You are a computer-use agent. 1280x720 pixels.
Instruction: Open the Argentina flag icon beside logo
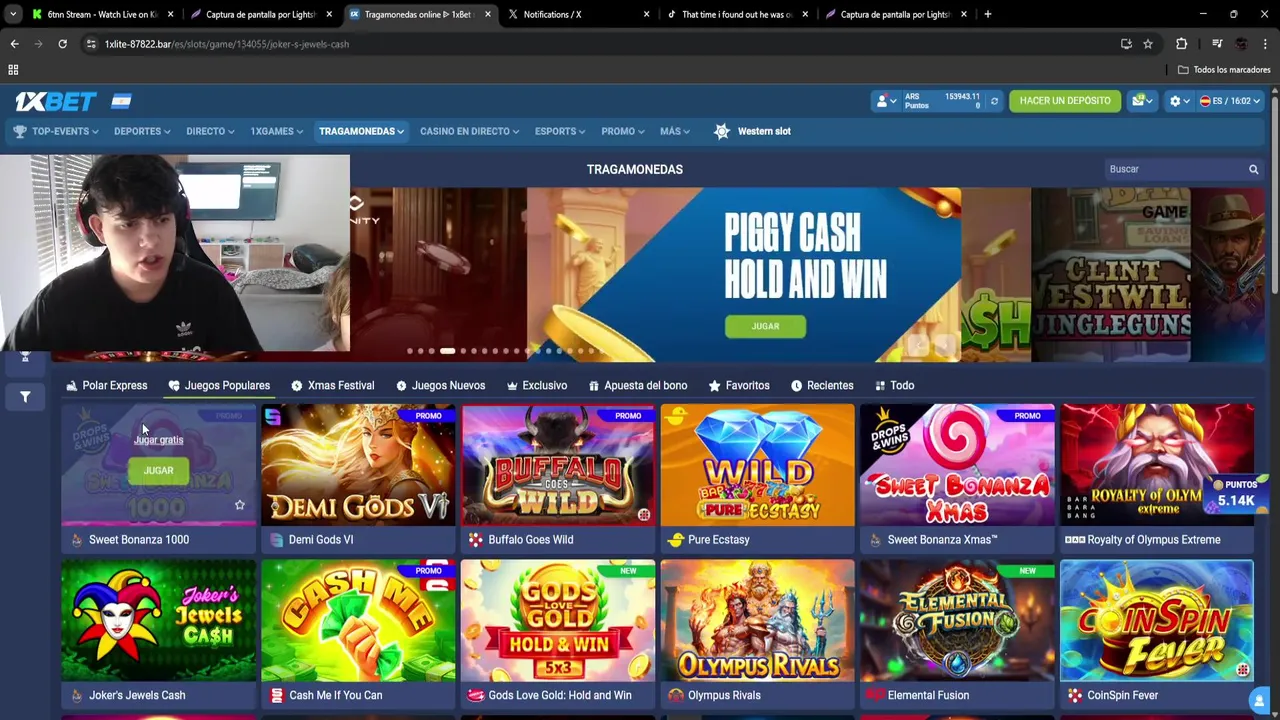coord(121,101)
